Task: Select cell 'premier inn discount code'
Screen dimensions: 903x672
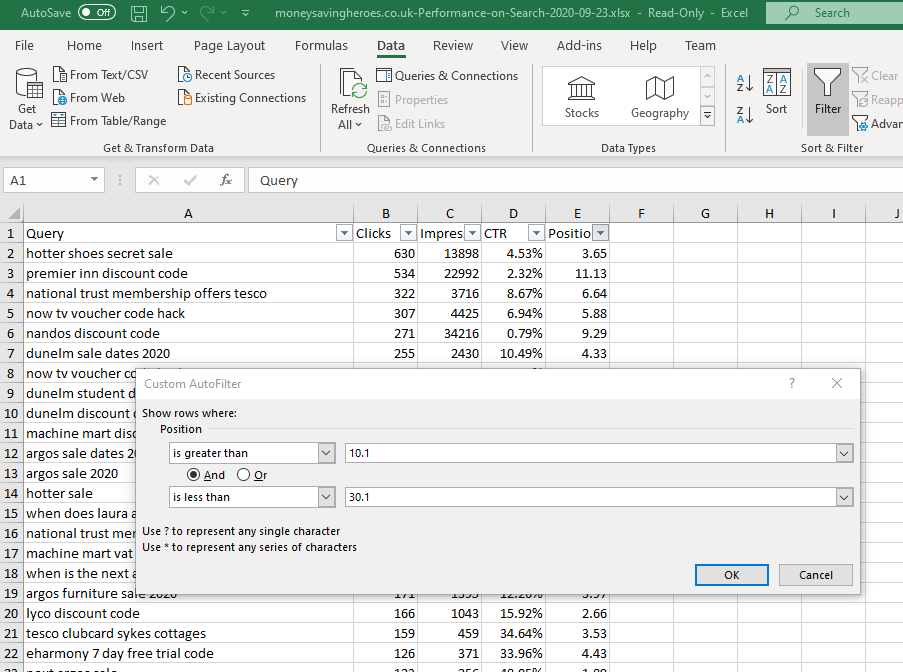Action: click(188, 274)
